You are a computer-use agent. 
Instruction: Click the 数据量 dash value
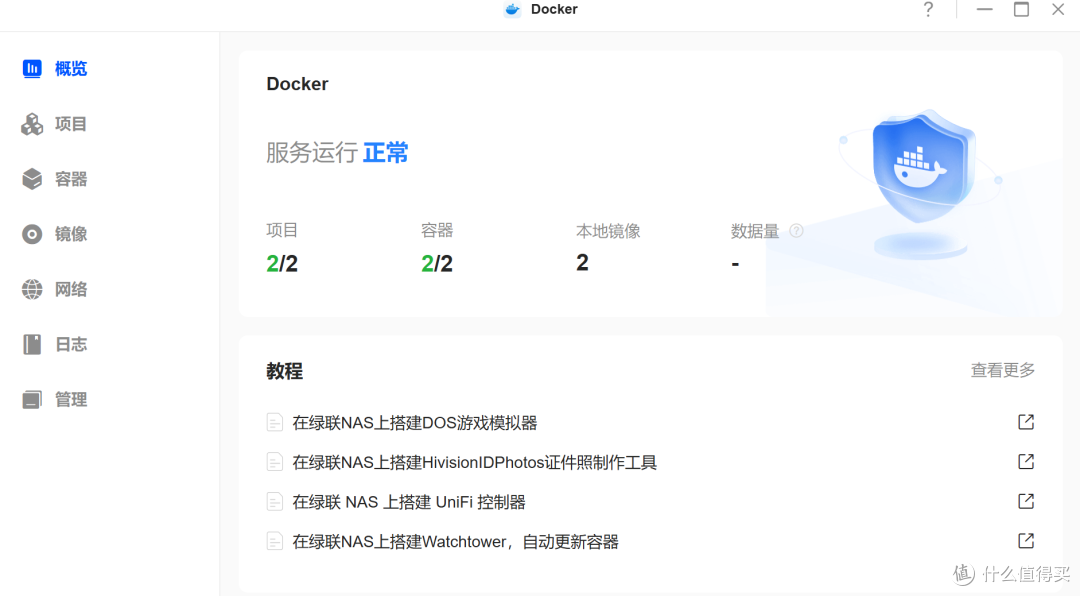pos(735,264)
